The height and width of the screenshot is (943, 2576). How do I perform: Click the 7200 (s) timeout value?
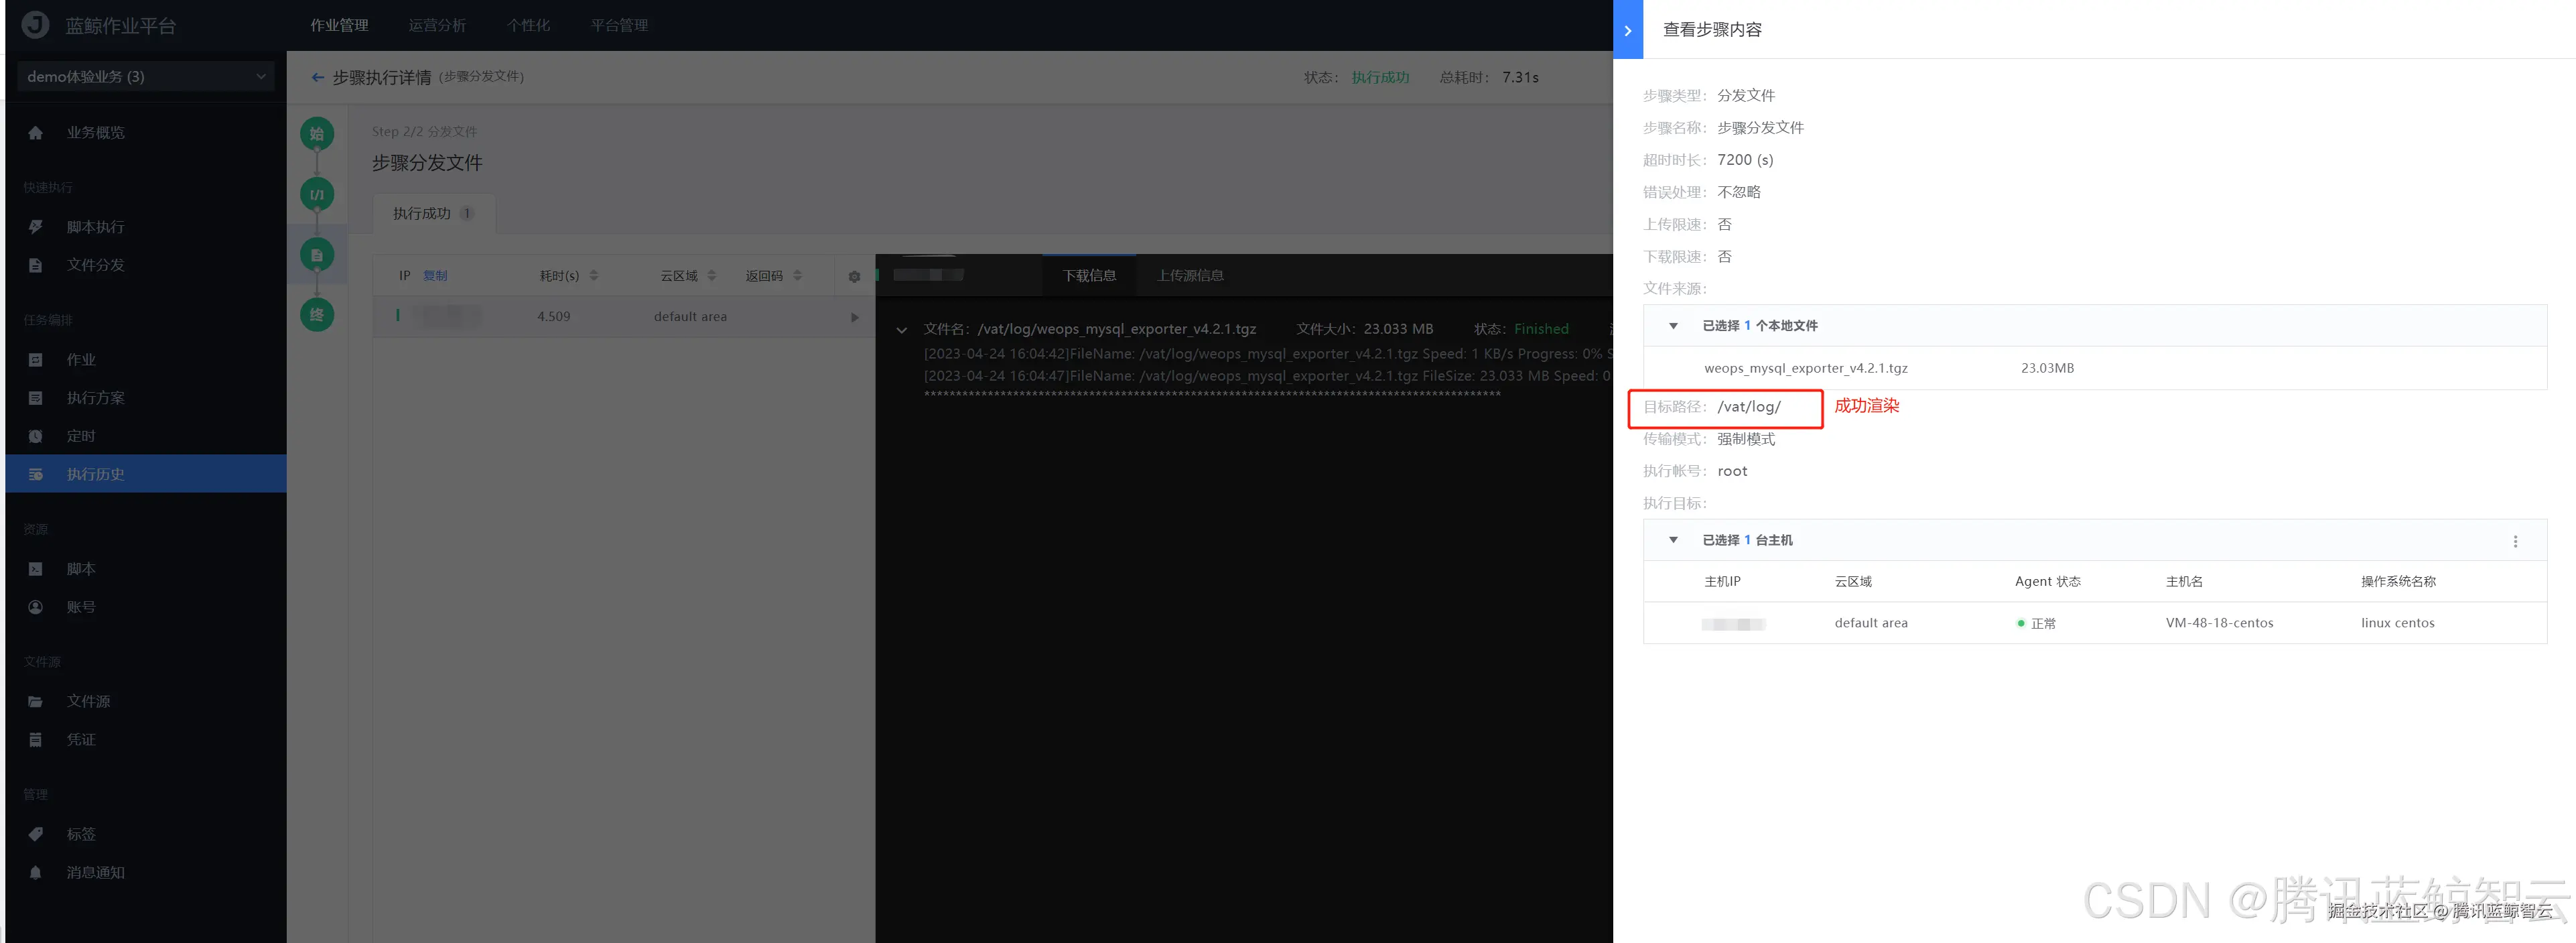[1745, 160]
